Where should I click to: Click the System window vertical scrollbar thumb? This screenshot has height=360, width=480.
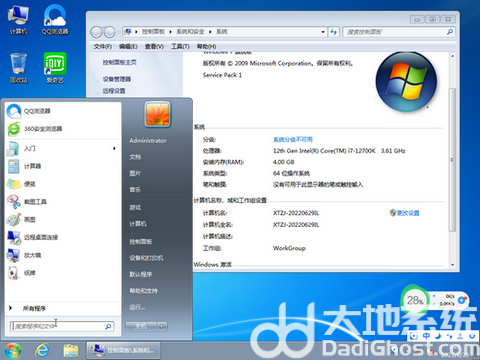click(452, 160)
